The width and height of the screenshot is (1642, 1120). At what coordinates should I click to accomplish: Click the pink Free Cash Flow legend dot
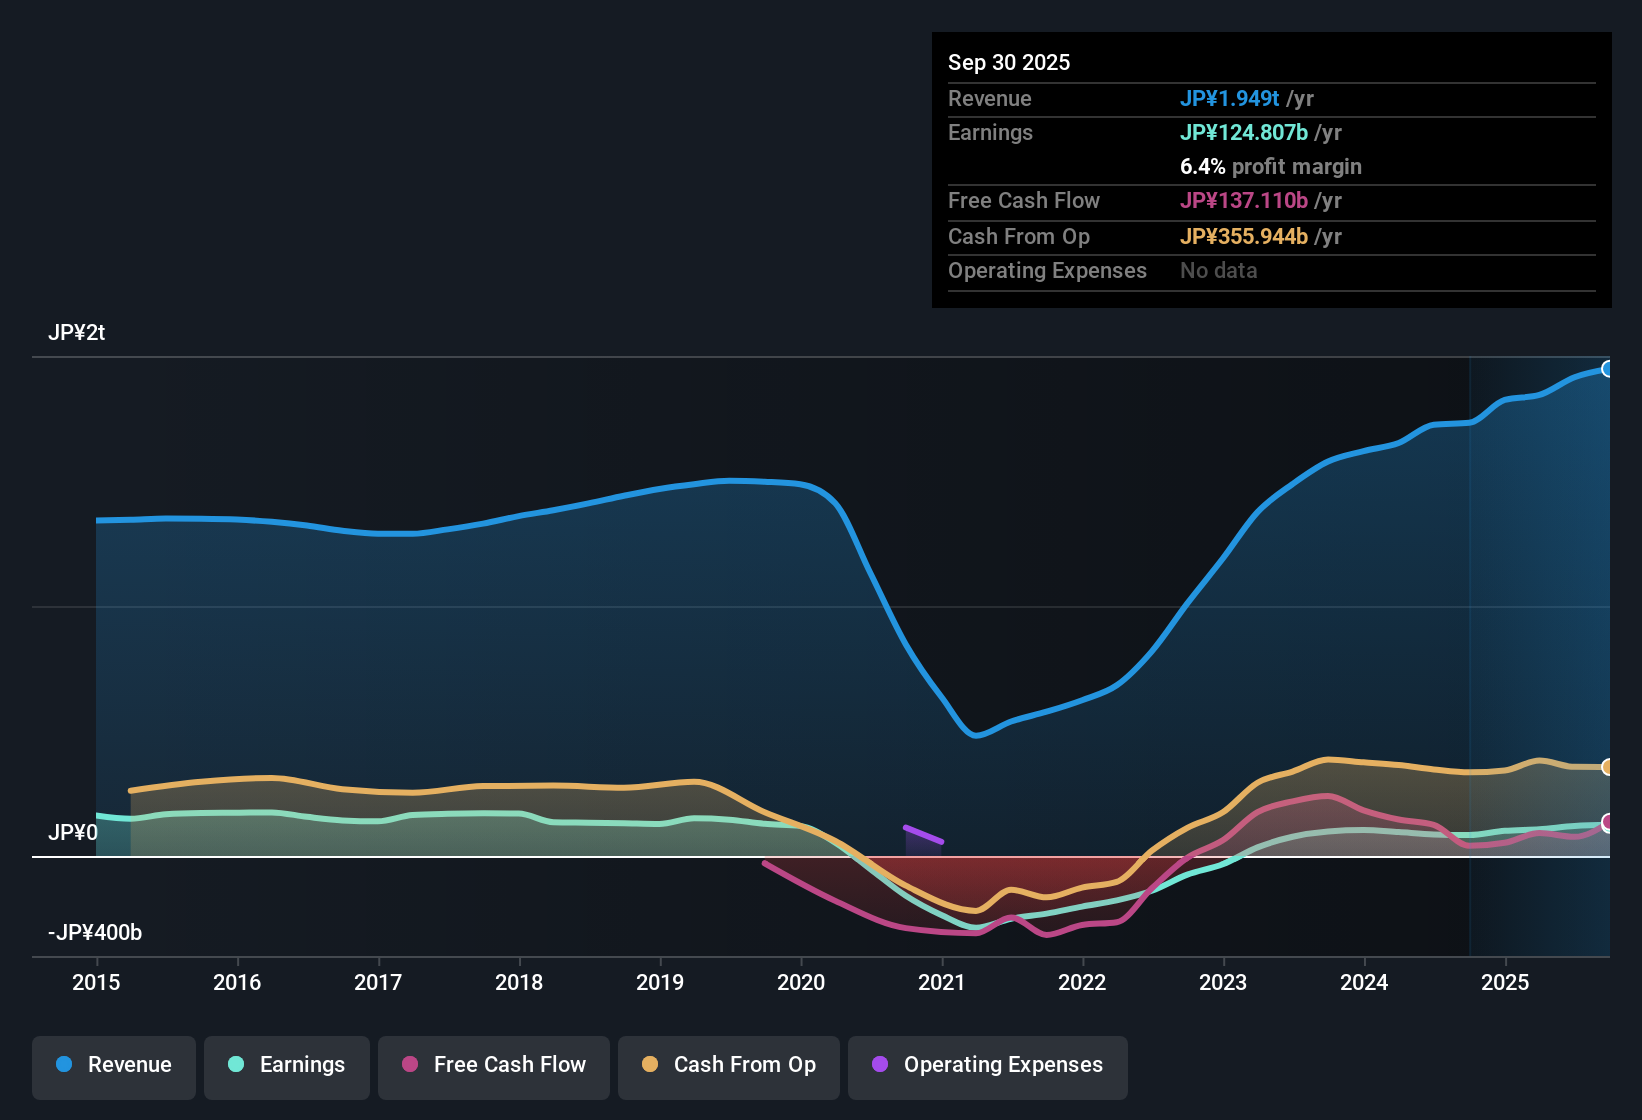coord(410,1065)
